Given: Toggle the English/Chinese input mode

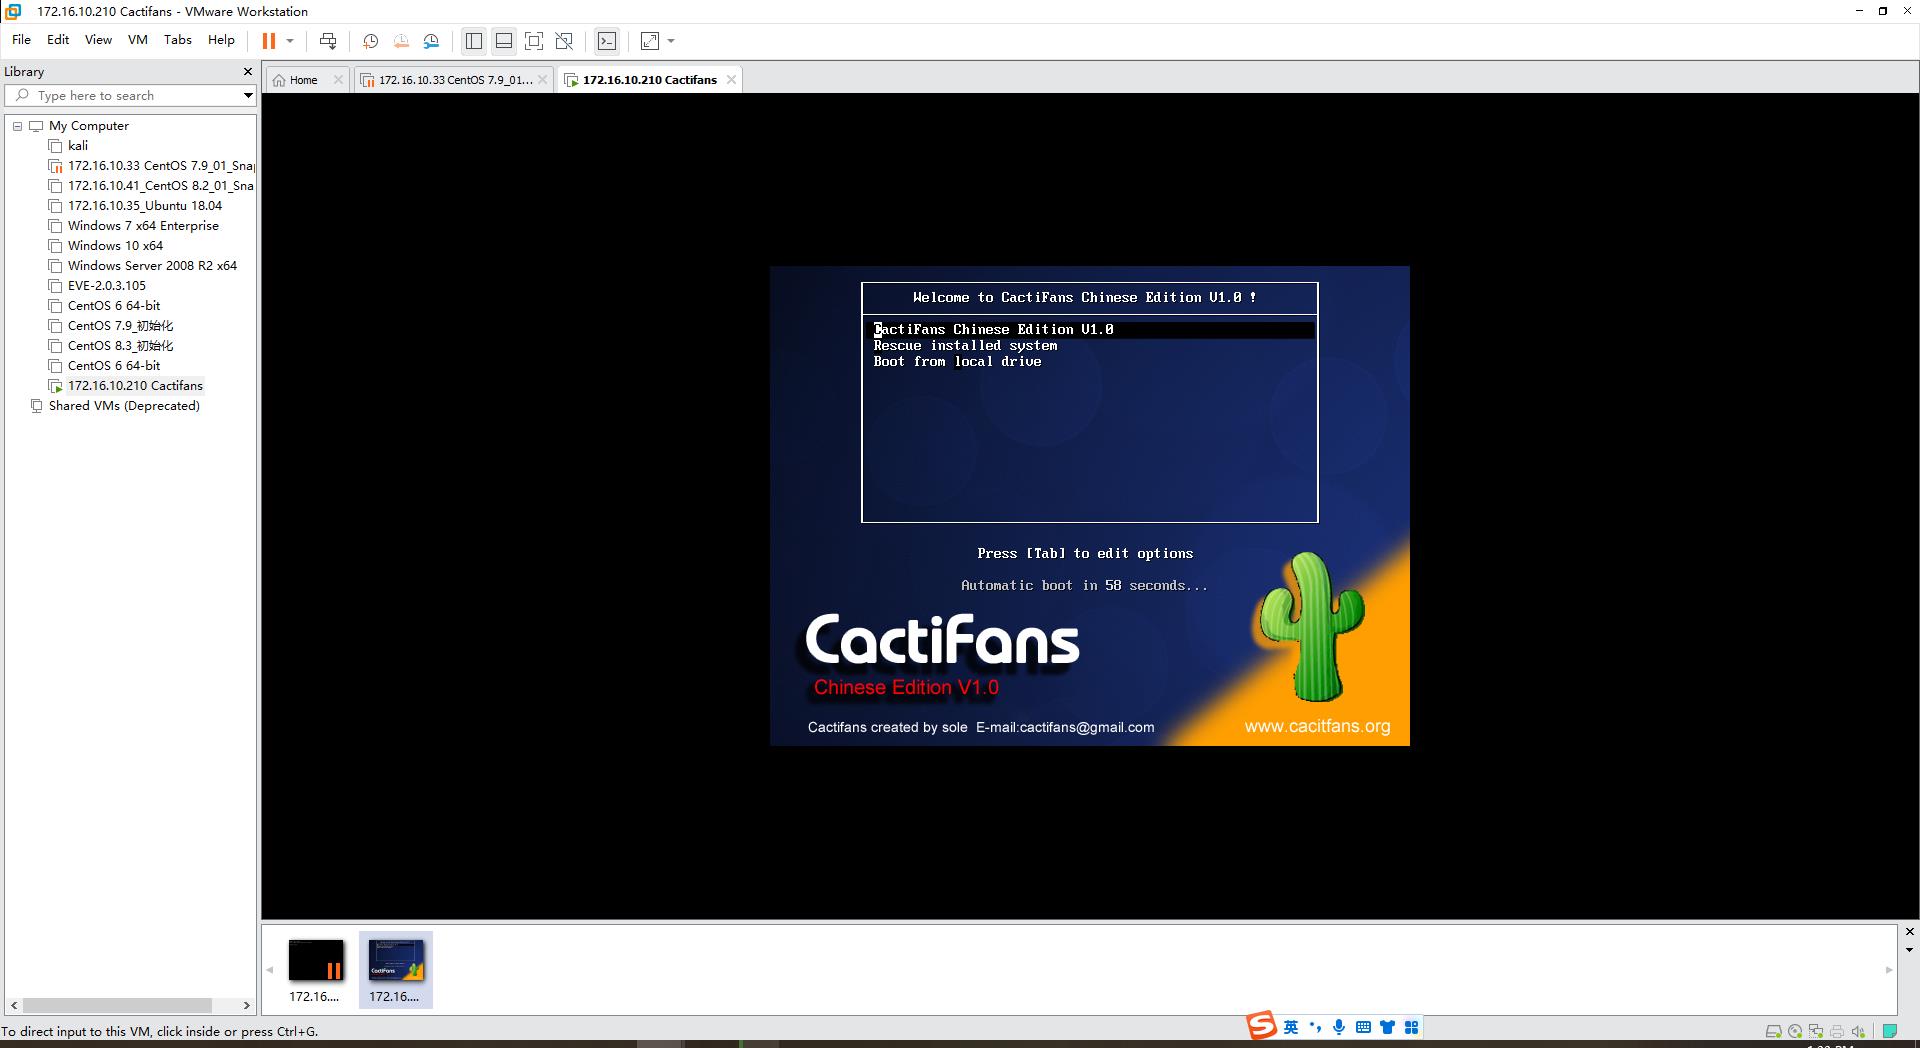Looking at the screenshot, I should point(1291,1027).
